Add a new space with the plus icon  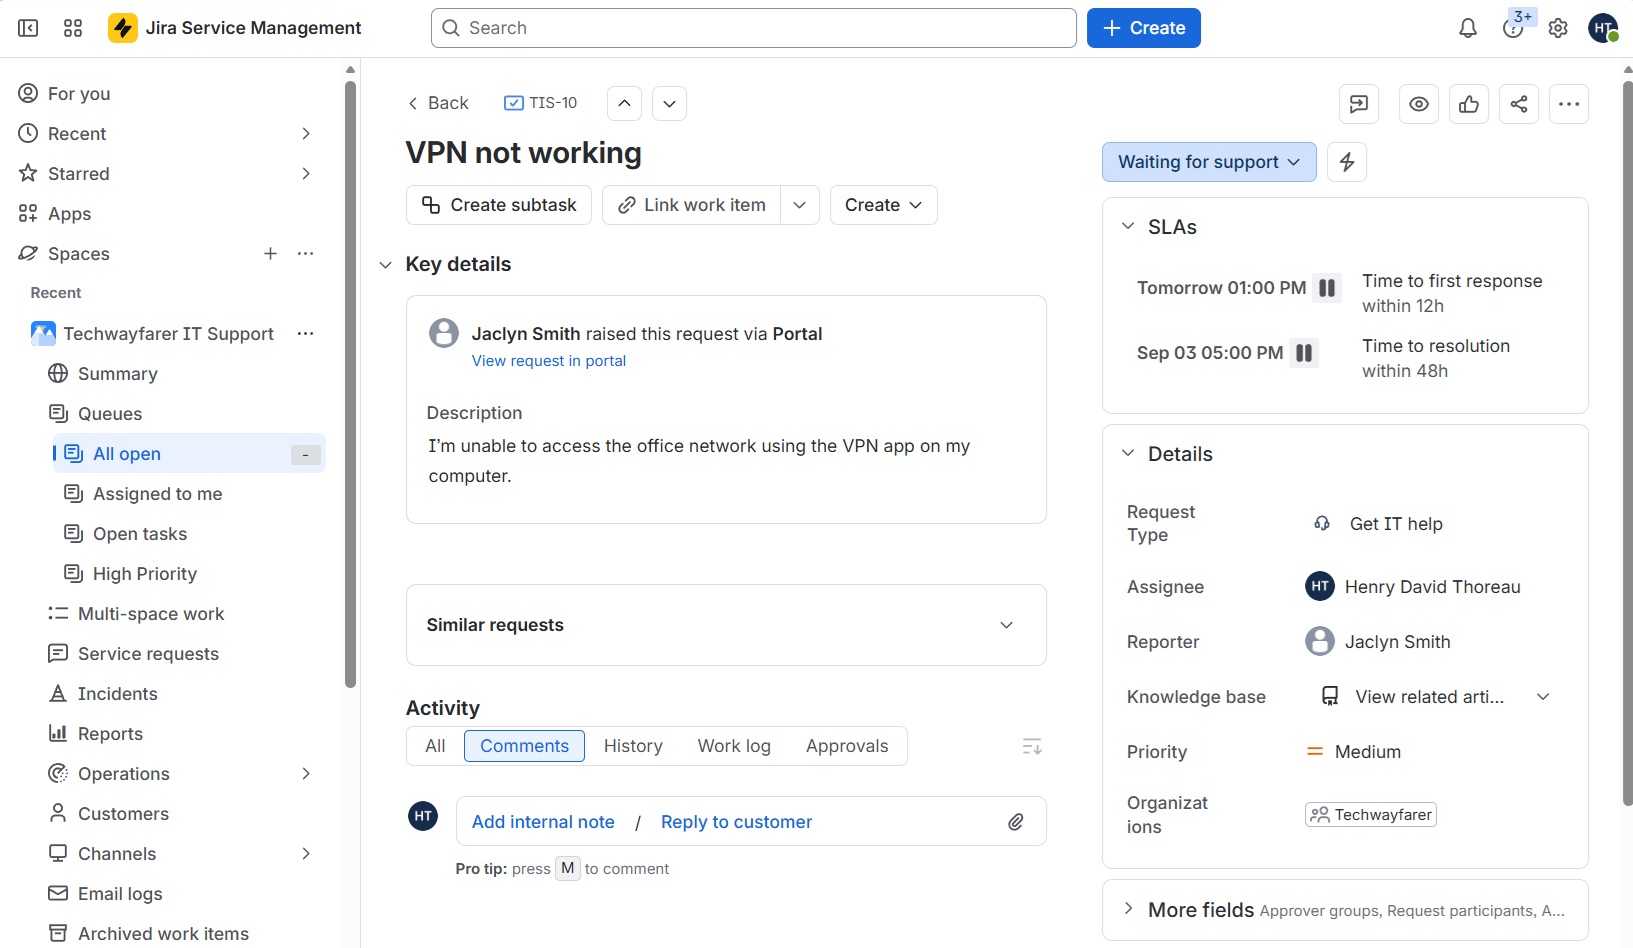coord(270,253)
